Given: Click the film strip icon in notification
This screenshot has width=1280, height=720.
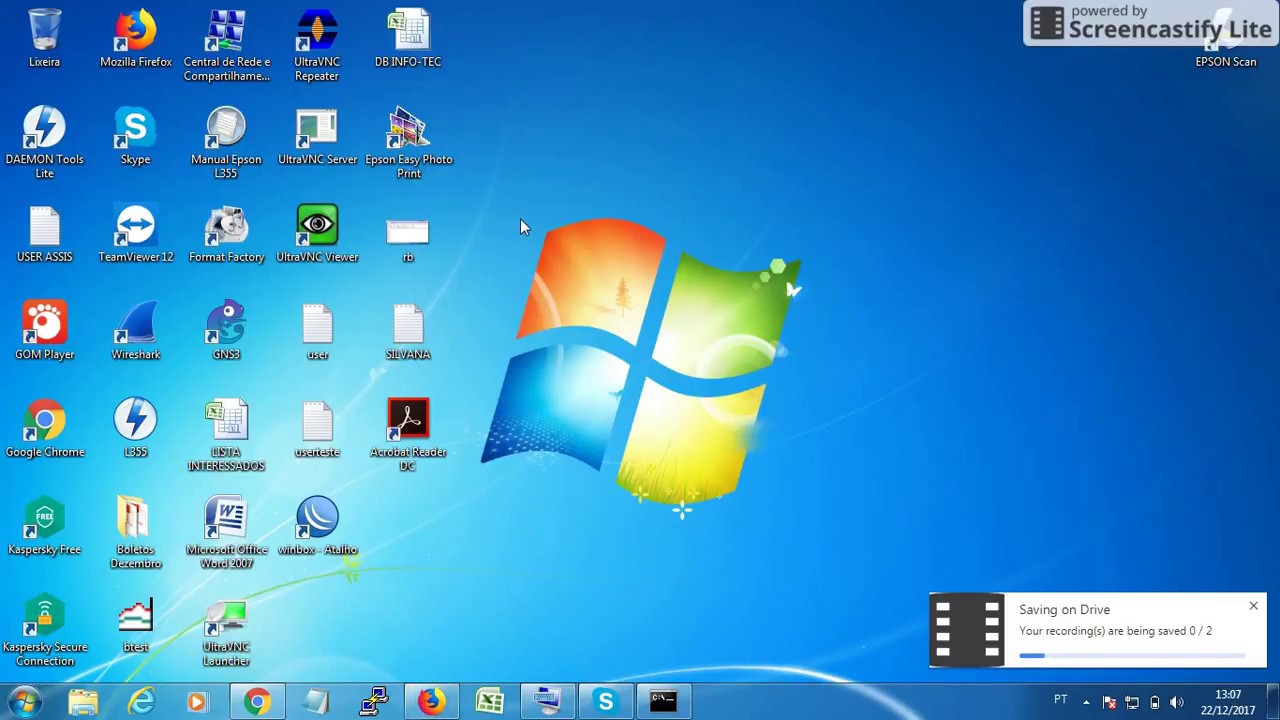Looking at the screenshot, I should pos(966,630).
